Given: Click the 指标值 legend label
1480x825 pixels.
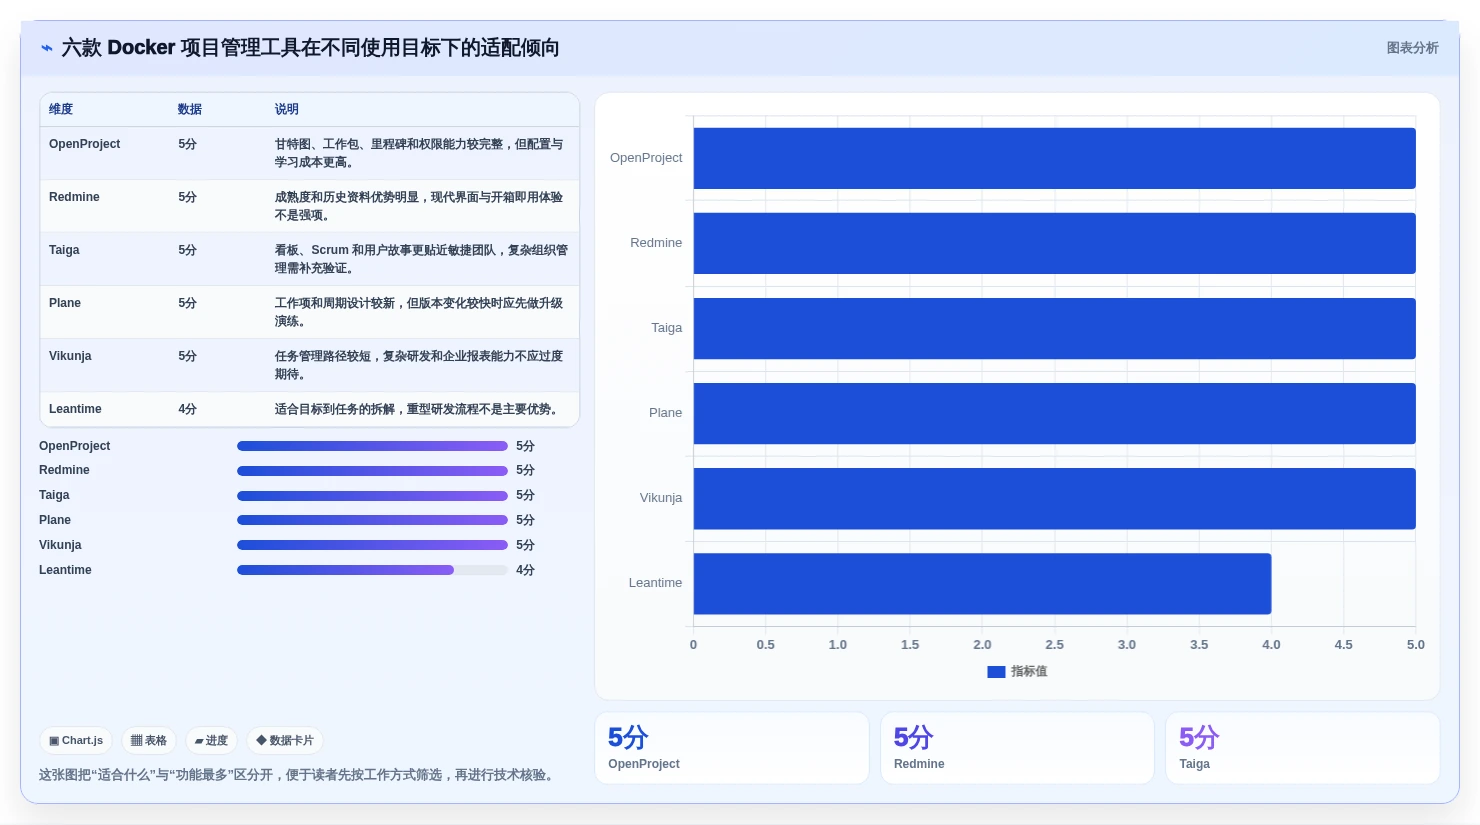Looking at the screenshot, I should (x=1029, y=672).
